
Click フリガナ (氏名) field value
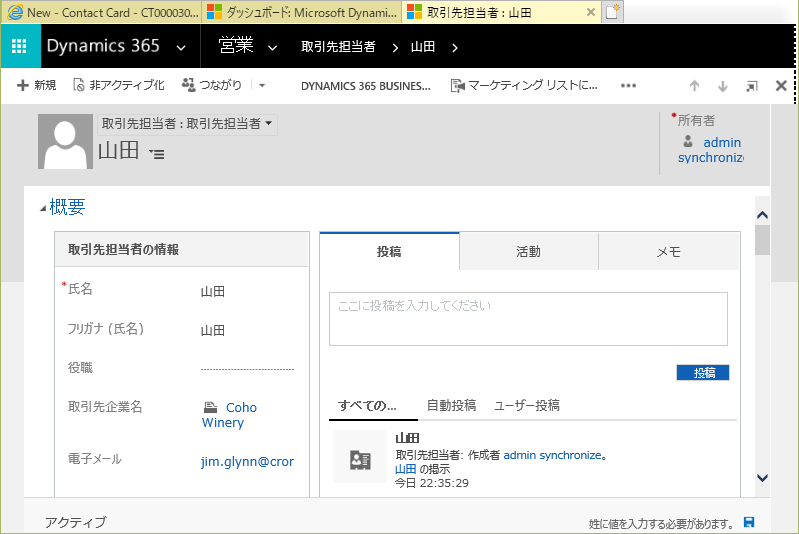(x=213, y=330)
